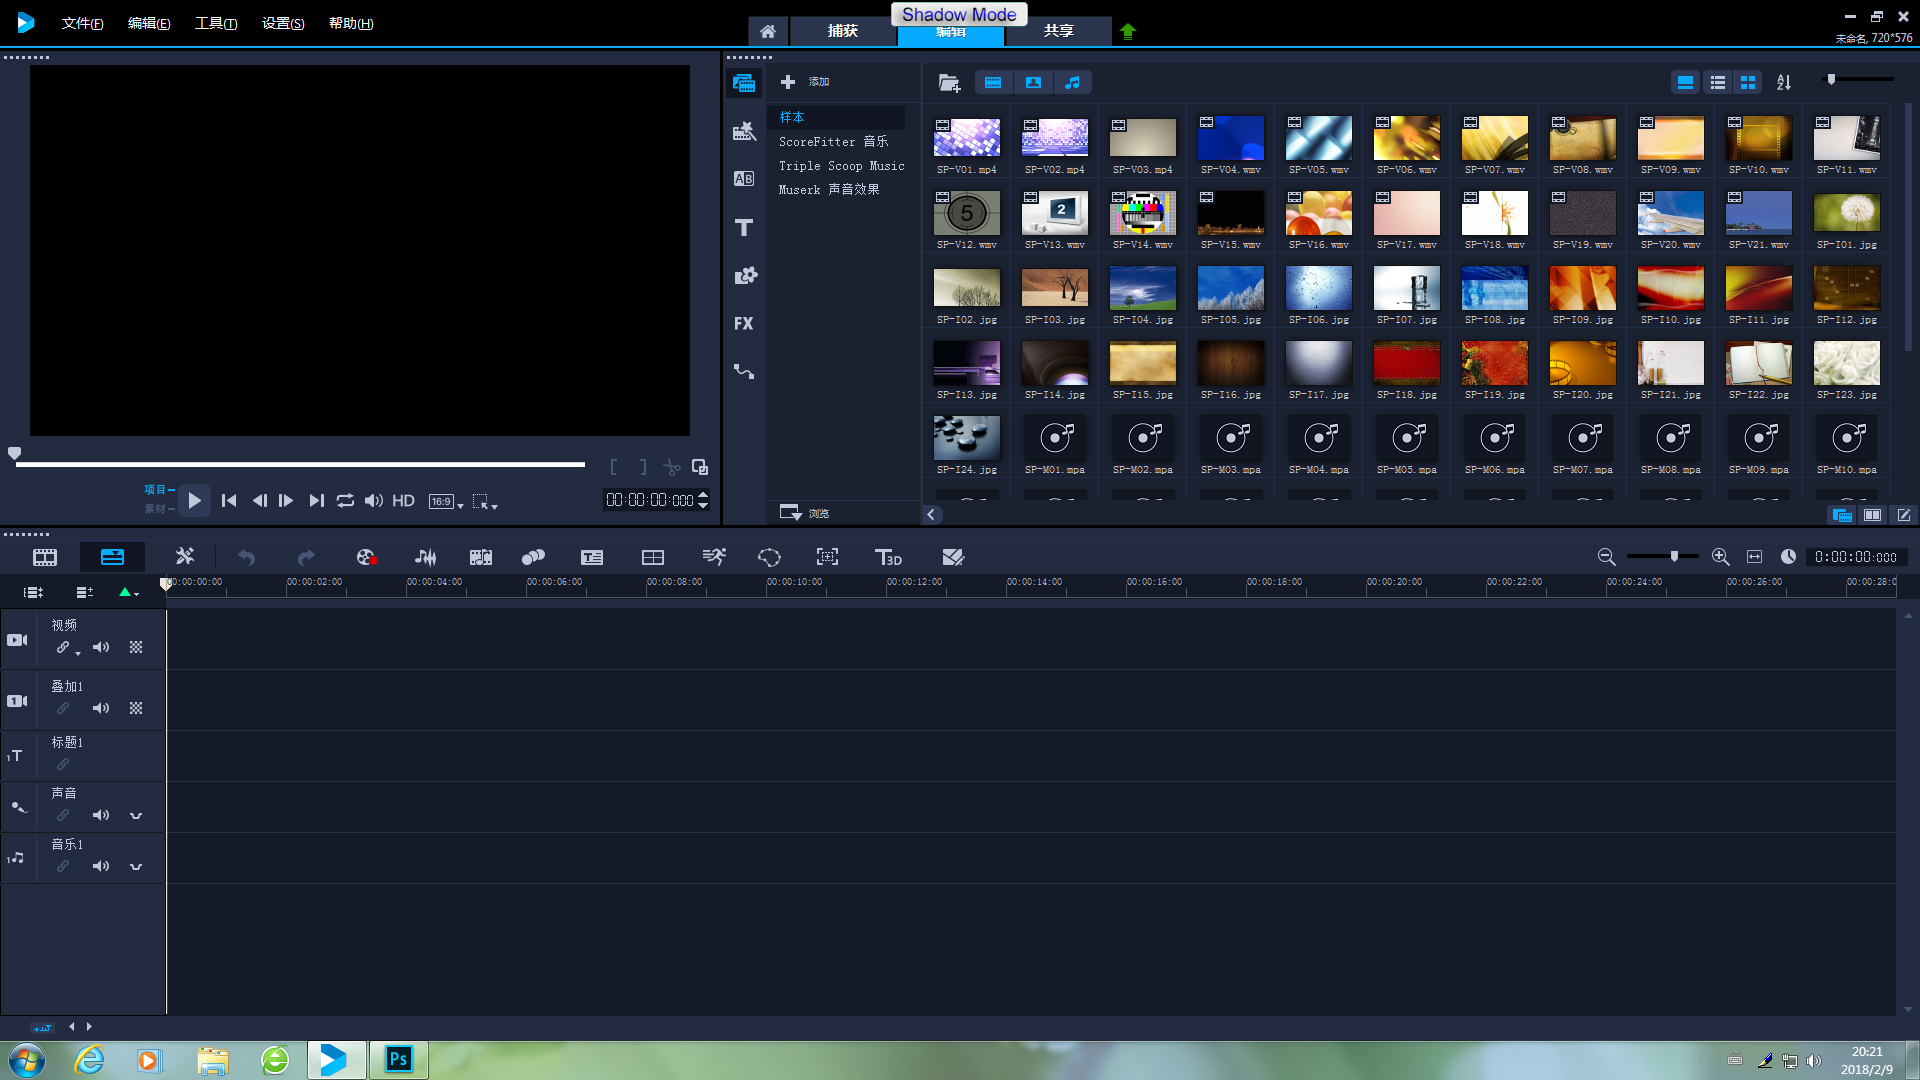Screen dimensions: 1920x1080
Task: Open the Title library T icon
Action: (x=744, y=228)
